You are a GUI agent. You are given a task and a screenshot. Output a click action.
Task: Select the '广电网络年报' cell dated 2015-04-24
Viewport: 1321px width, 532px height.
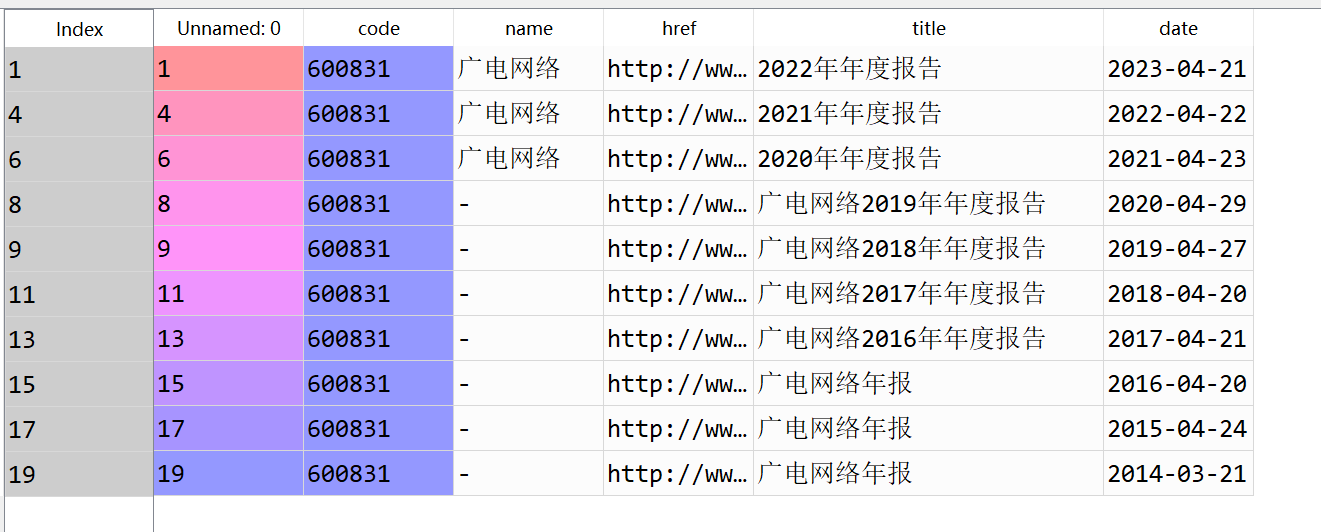pyautogui.click(x=929, y=429)
